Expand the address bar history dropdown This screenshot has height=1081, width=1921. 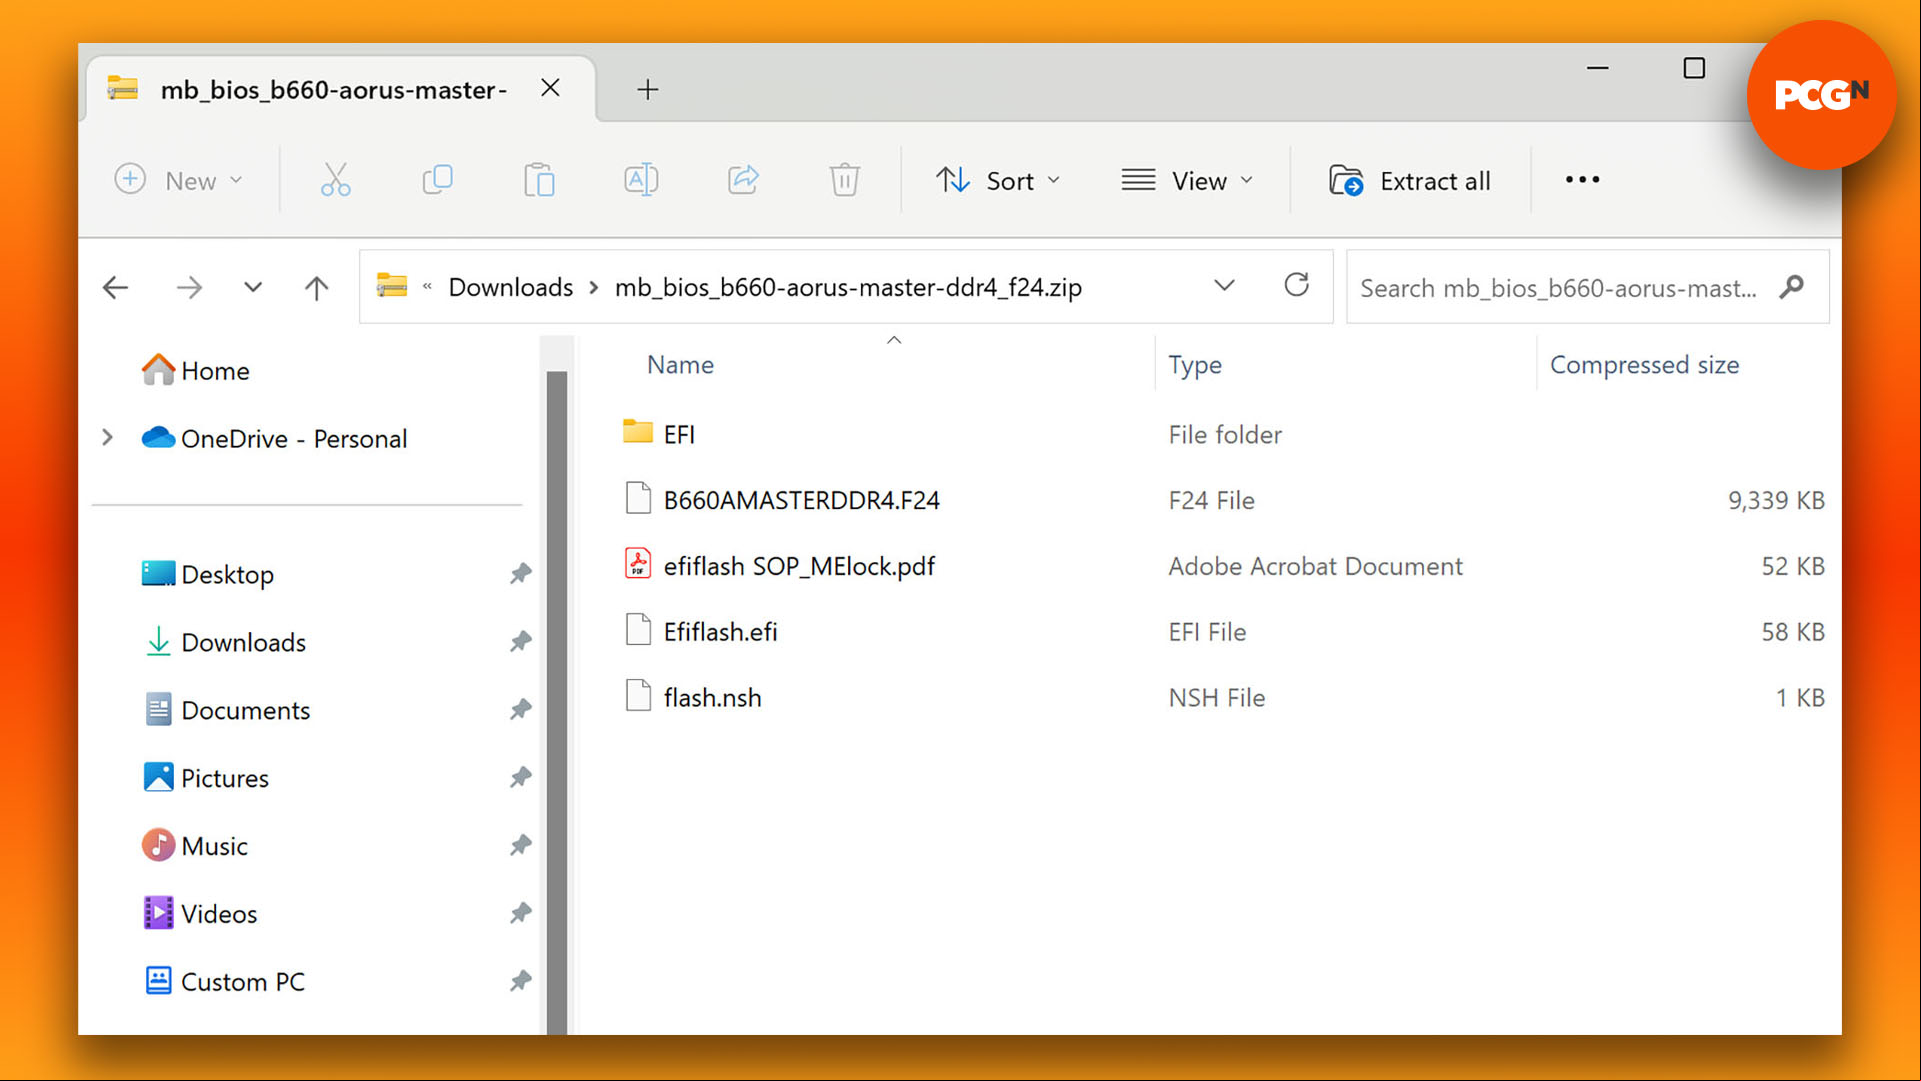point(1224,286)
